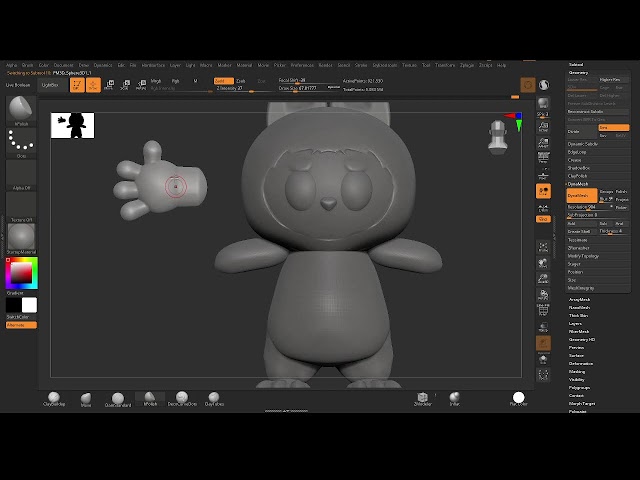Select the Move brush shortcut
Screen dimensions: 640x480
pos(86,399)
